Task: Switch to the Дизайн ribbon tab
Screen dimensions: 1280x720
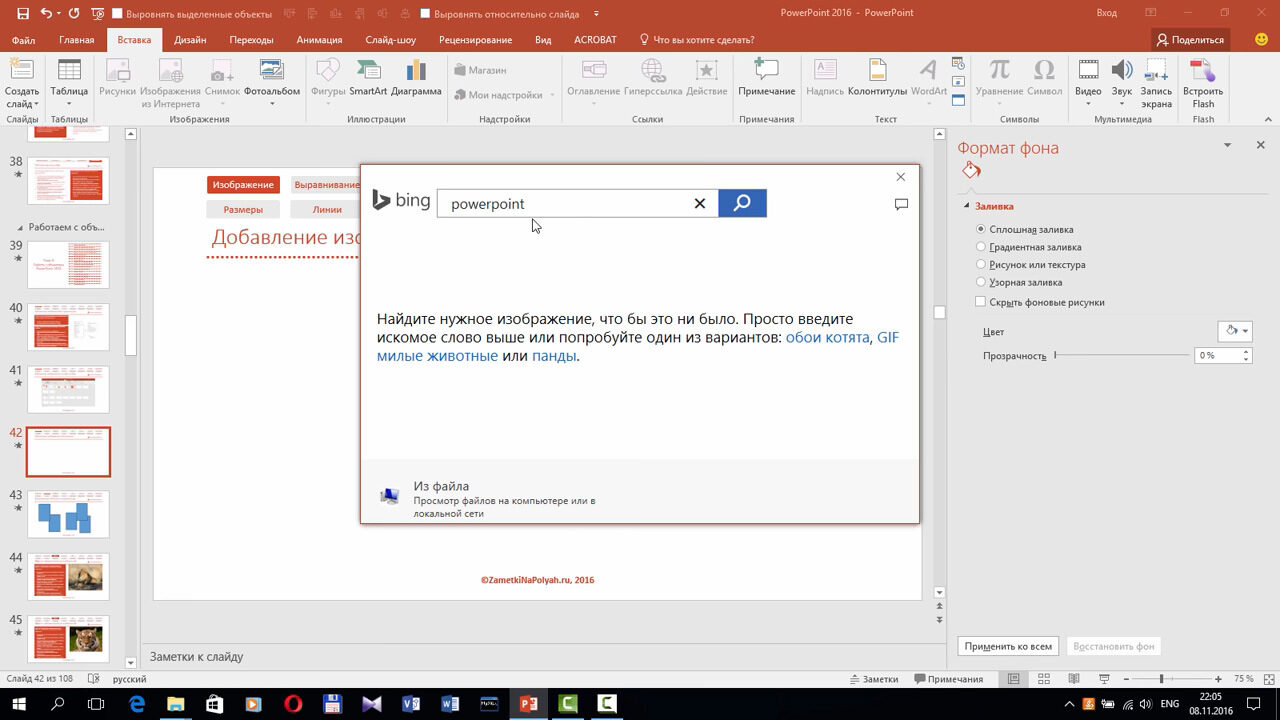Action: 190,40
